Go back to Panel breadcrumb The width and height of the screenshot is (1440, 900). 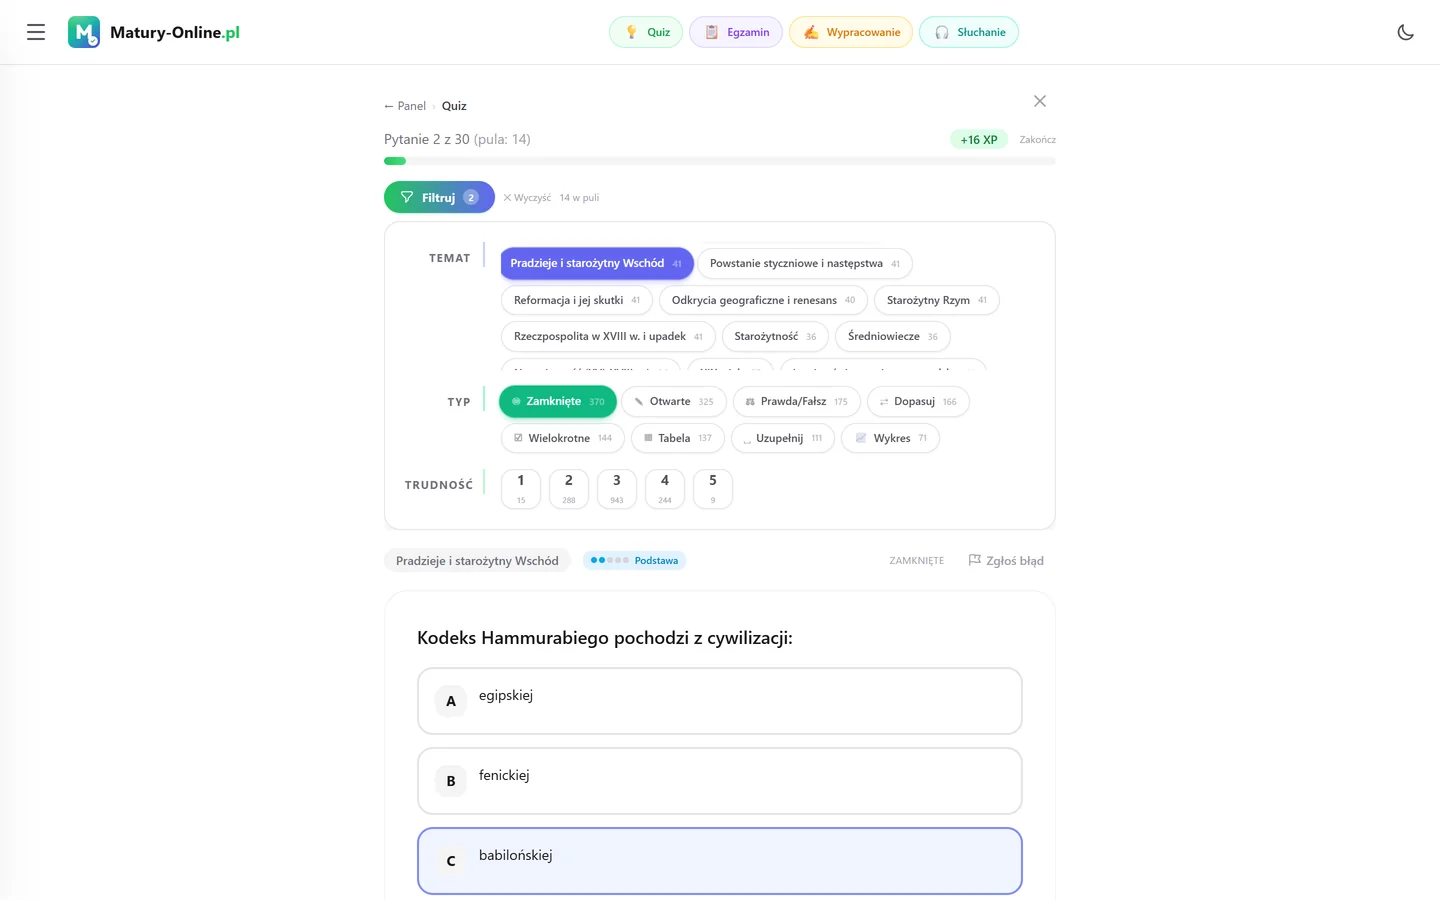tap(405, 106)
